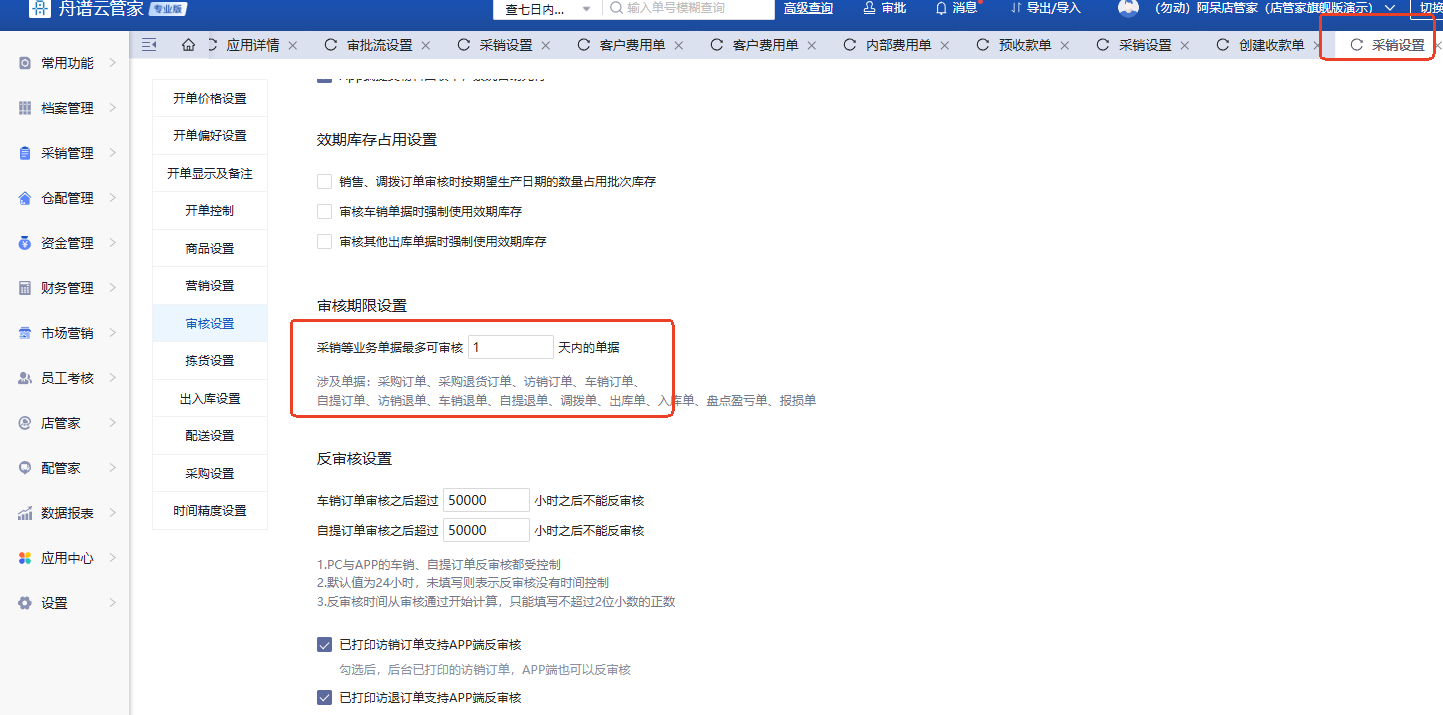Click the 高级查询 link
The height and width of the screenshot is (715, 1443).
click(808, 8)
